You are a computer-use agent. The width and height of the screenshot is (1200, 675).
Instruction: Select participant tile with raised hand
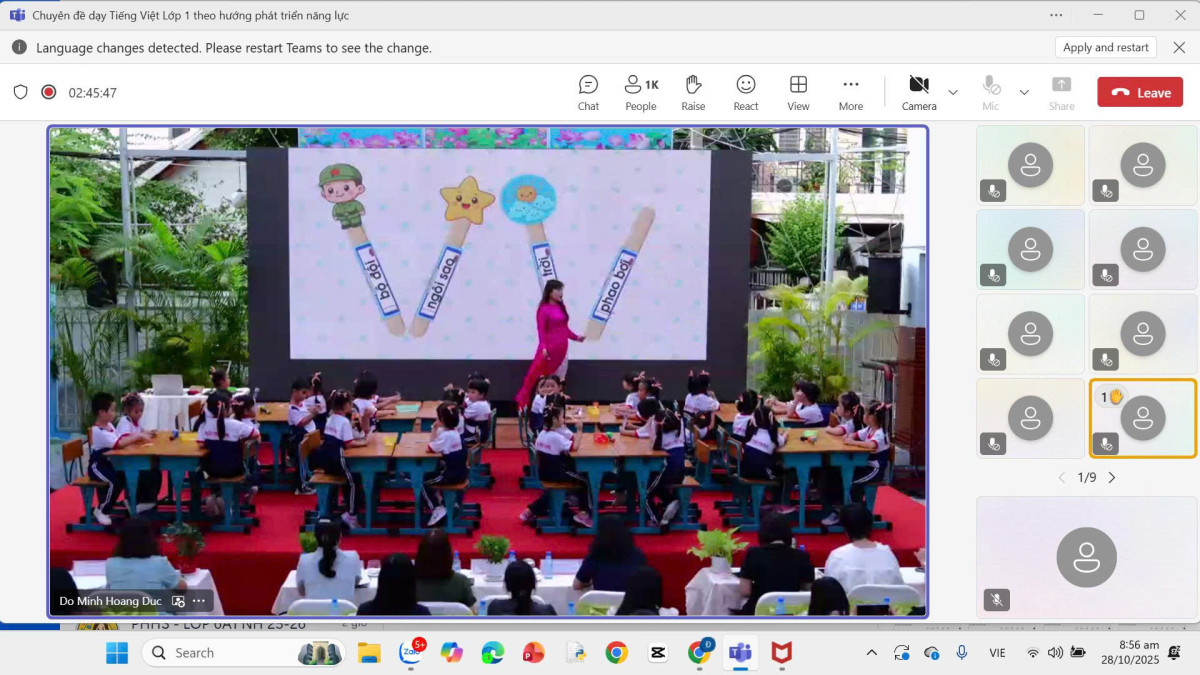[x=1142, y=418]
